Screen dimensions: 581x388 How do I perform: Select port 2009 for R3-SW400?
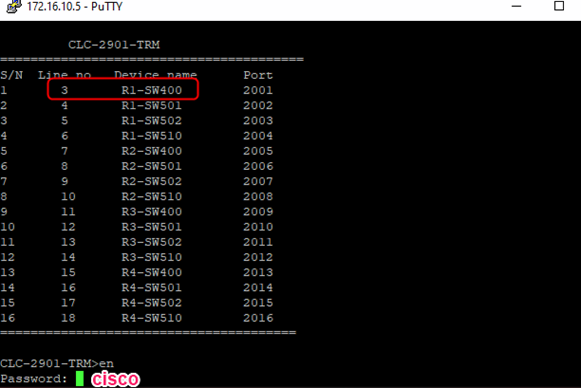coord(258,212)
